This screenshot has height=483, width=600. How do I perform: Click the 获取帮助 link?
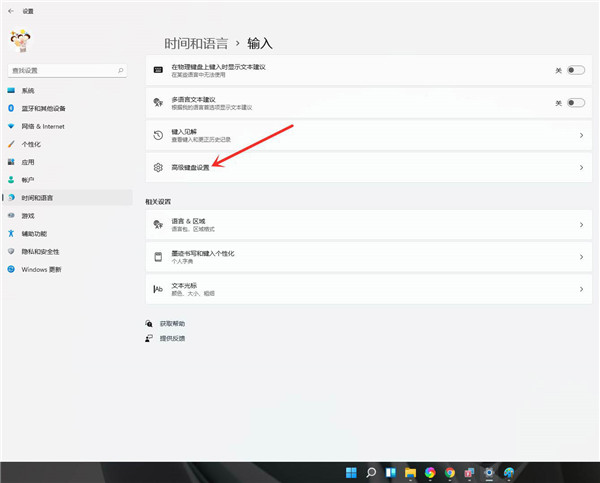point(171,324)
